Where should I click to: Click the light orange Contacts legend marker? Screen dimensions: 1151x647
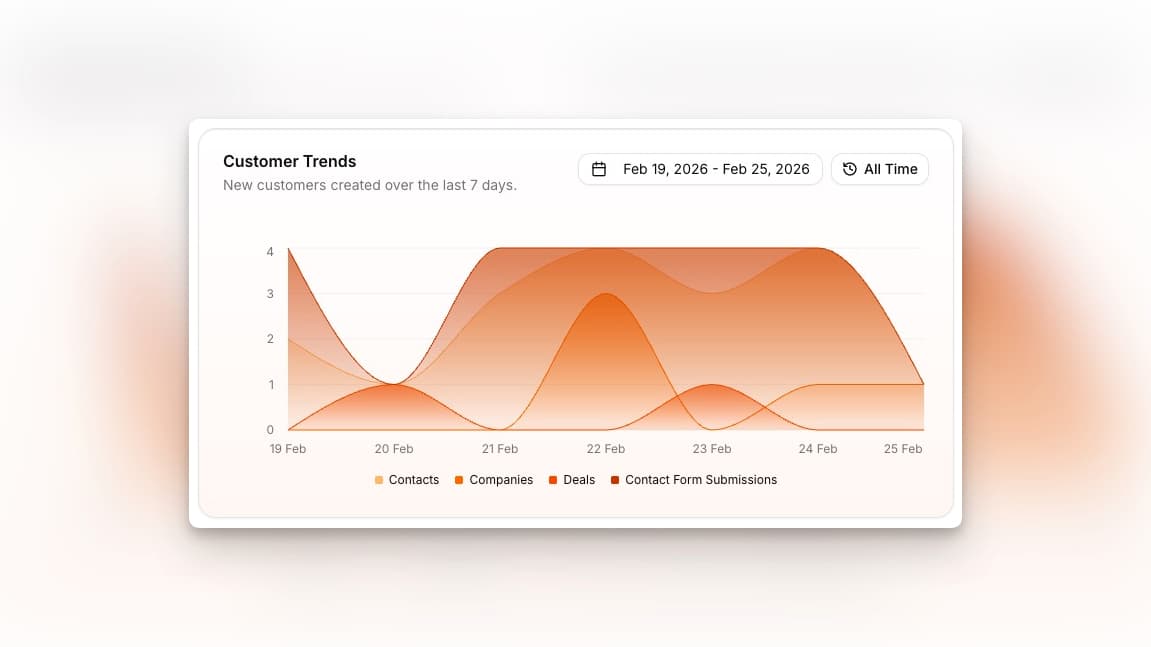point(377,480)
